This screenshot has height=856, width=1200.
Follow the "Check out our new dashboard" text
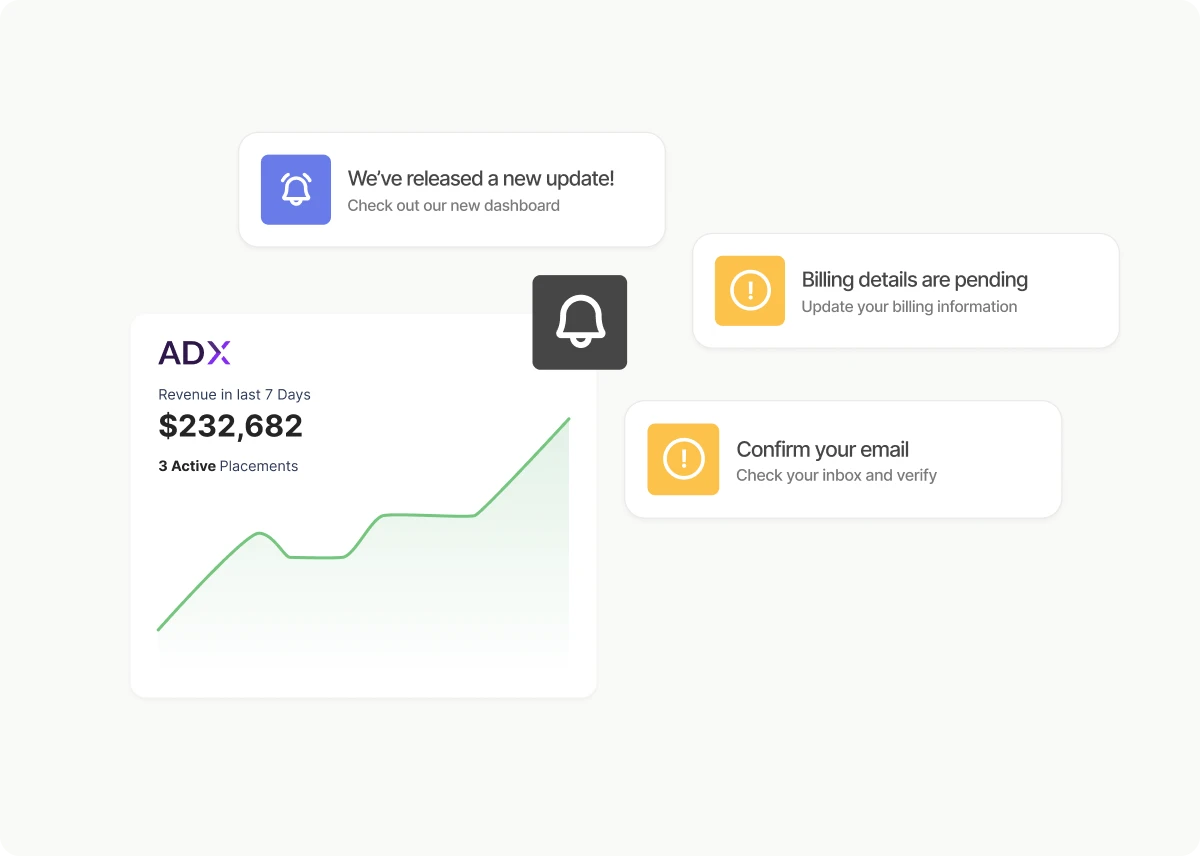click(453, 206)
